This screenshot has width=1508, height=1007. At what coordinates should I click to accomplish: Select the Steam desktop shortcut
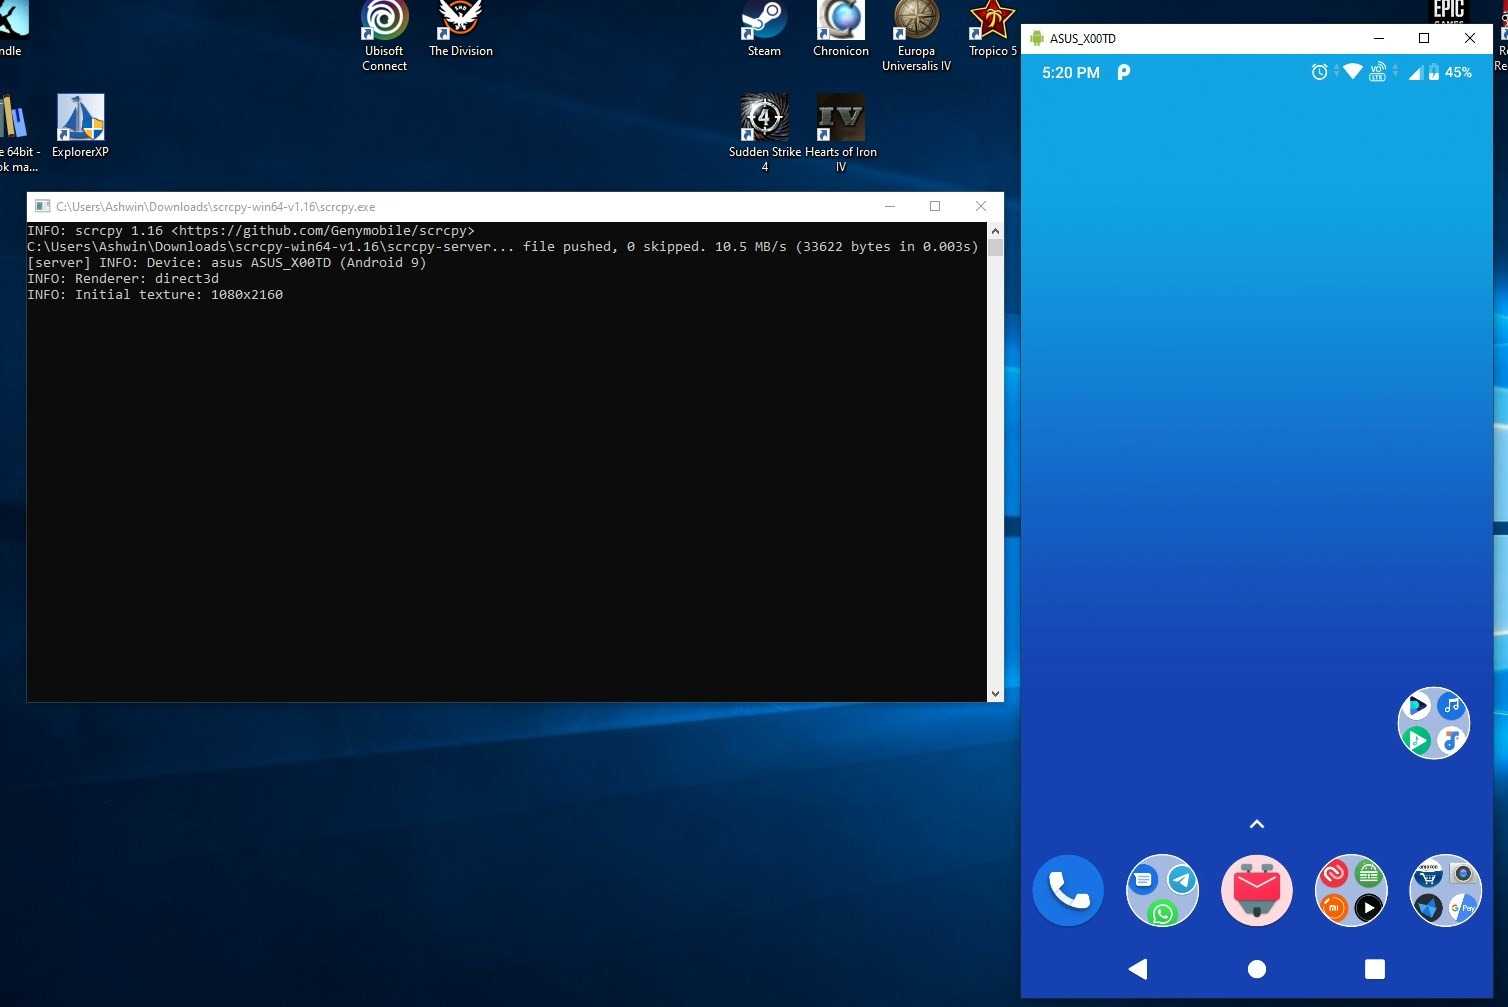tap(764, 30)
